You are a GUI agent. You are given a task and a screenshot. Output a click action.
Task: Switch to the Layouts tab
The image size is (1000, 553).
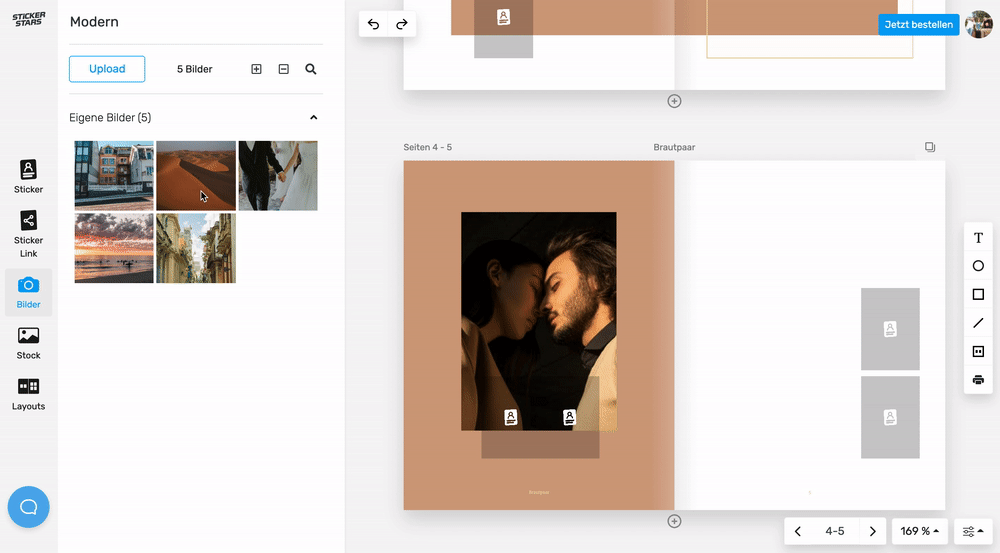(x=28, y=393)
